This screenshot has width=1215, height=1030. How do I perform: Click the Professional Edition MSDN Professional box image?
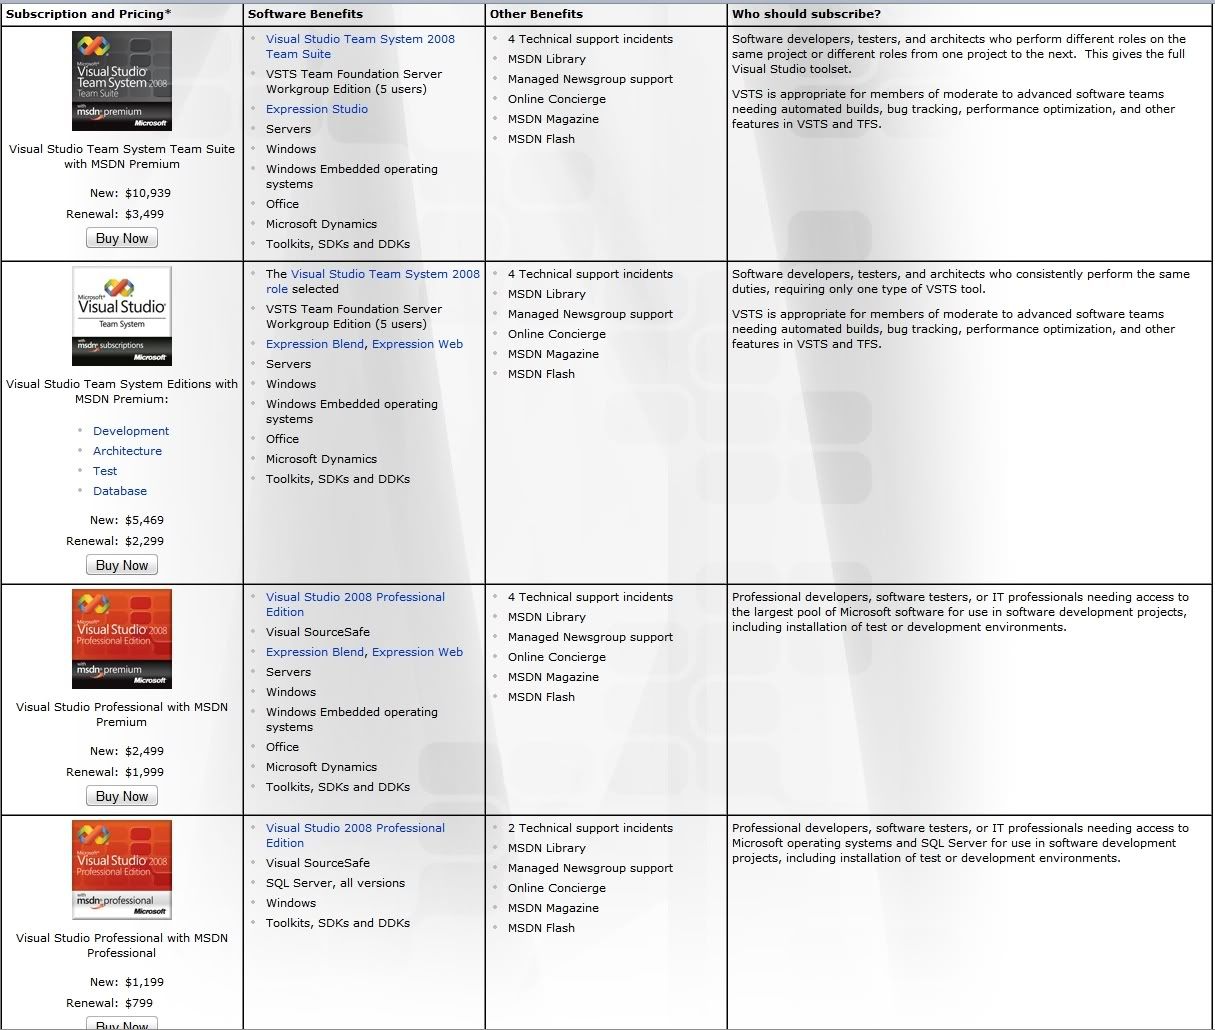click(122, 870)
